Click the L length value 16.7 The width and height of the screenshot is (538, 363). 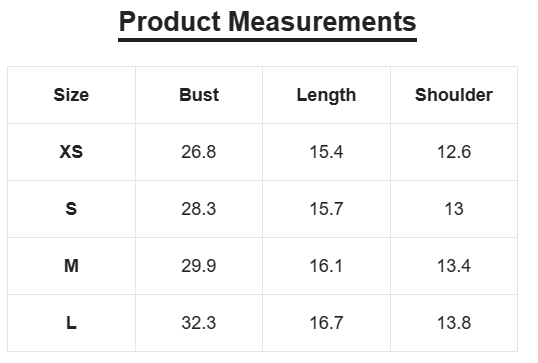point(326,323)
